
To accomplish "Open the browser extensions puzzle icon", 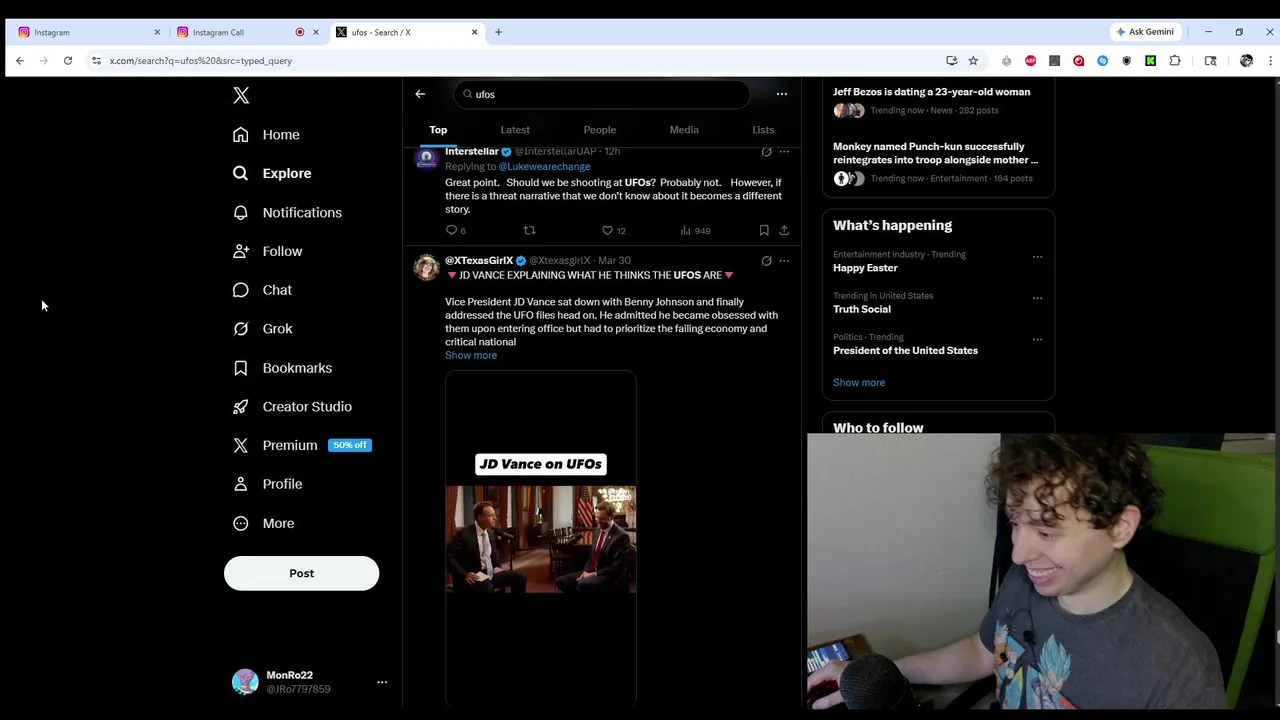I will click(1175, 61).
